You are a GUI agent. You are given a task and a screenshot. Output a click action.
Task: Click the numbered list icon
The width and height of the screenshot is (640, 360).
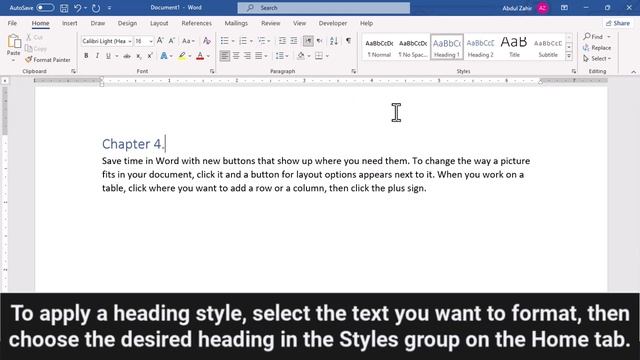(243, 41)
